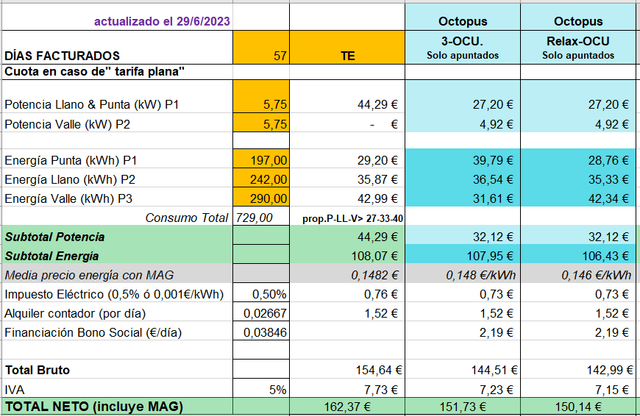Select TE TOTAL NETO 162,37 €
The image size is (640, 416).
click(x=347, y=406)
